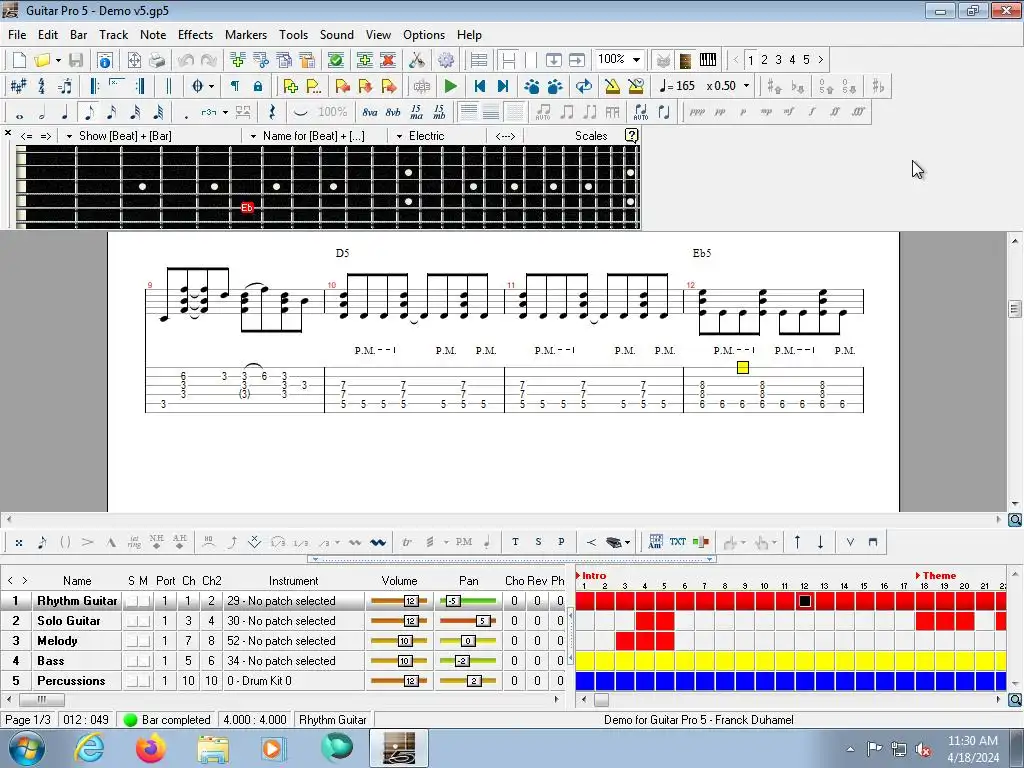Click the bar check green checkmark icon
Screen dimensions: 1024x768
[336, 60]
